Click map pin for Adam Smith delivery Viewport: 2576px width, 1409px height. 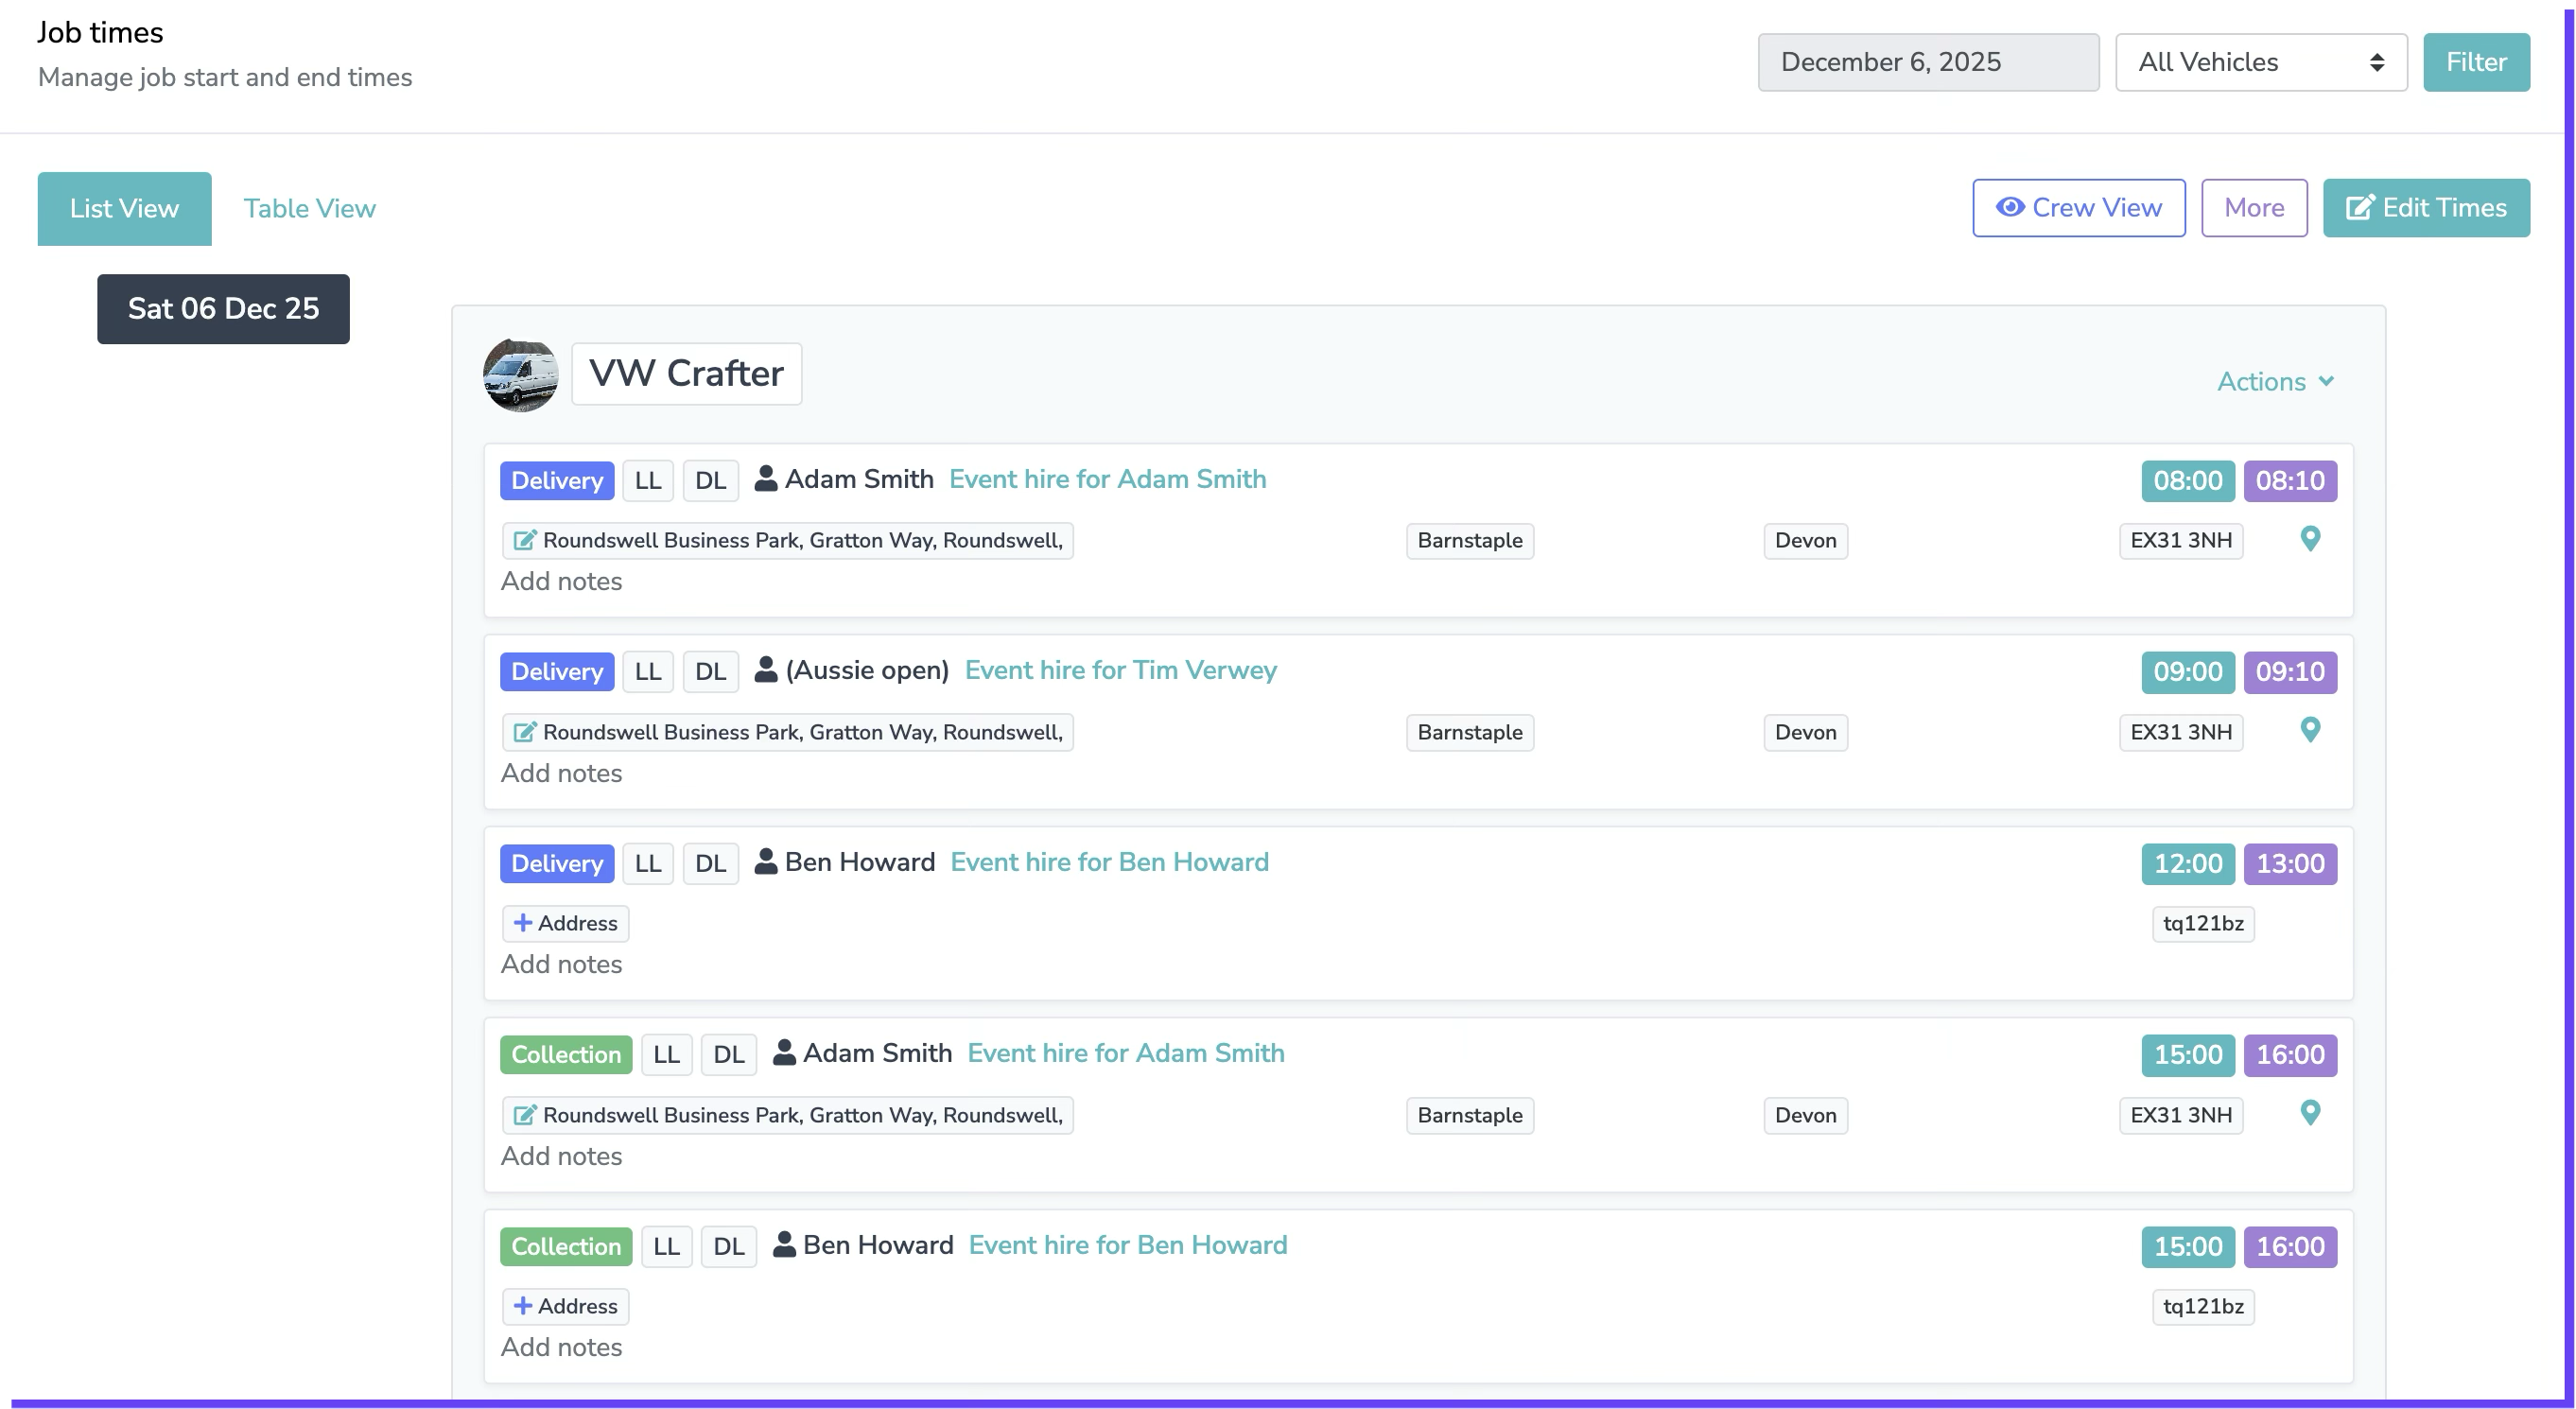(2310, 539)
